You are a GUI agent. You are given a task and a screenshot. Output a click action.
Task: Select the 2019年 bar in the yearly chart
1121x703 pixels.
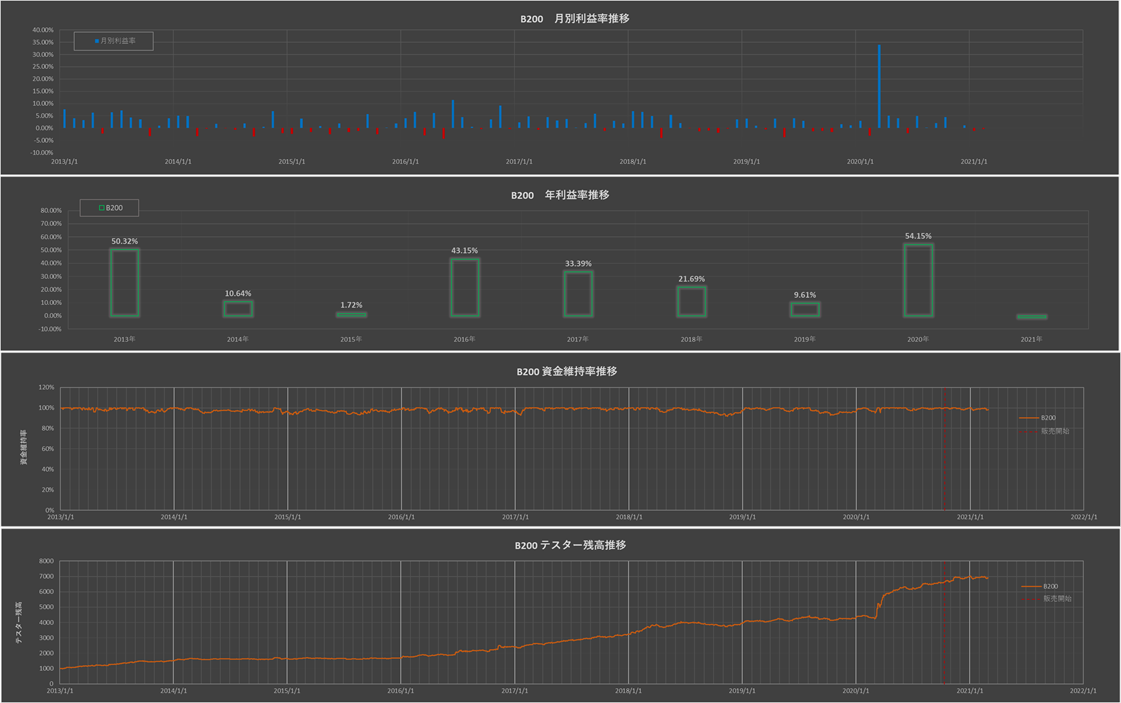[x=805, y=310]
